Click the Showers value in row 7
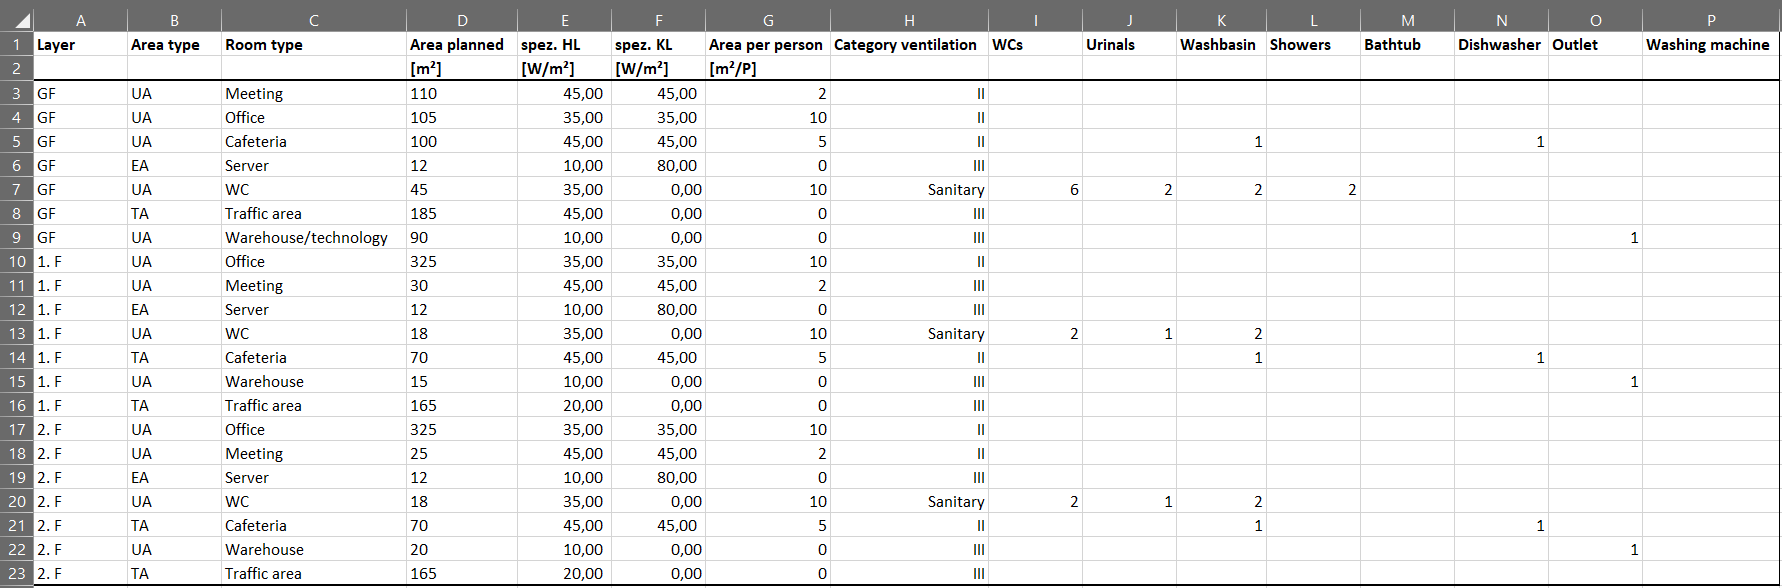 tap(1313, 190)
